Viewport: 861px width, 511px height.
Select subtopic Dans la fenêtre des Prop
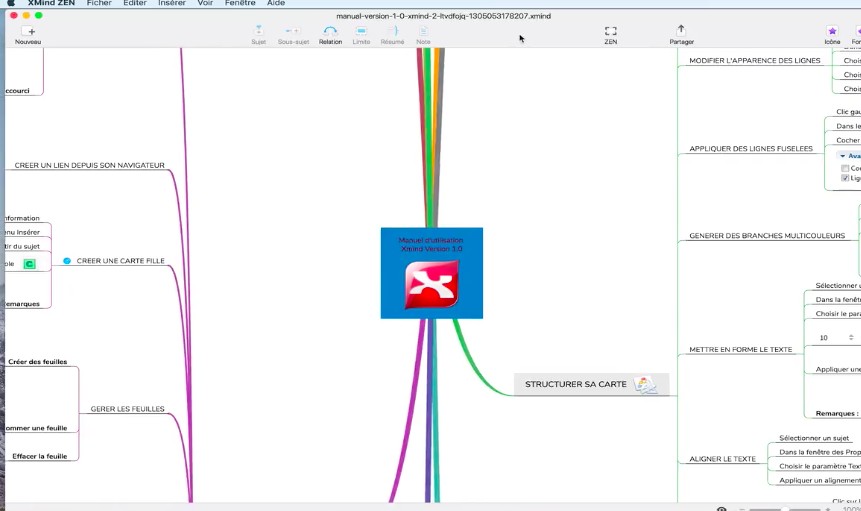(x=820, y=452)
